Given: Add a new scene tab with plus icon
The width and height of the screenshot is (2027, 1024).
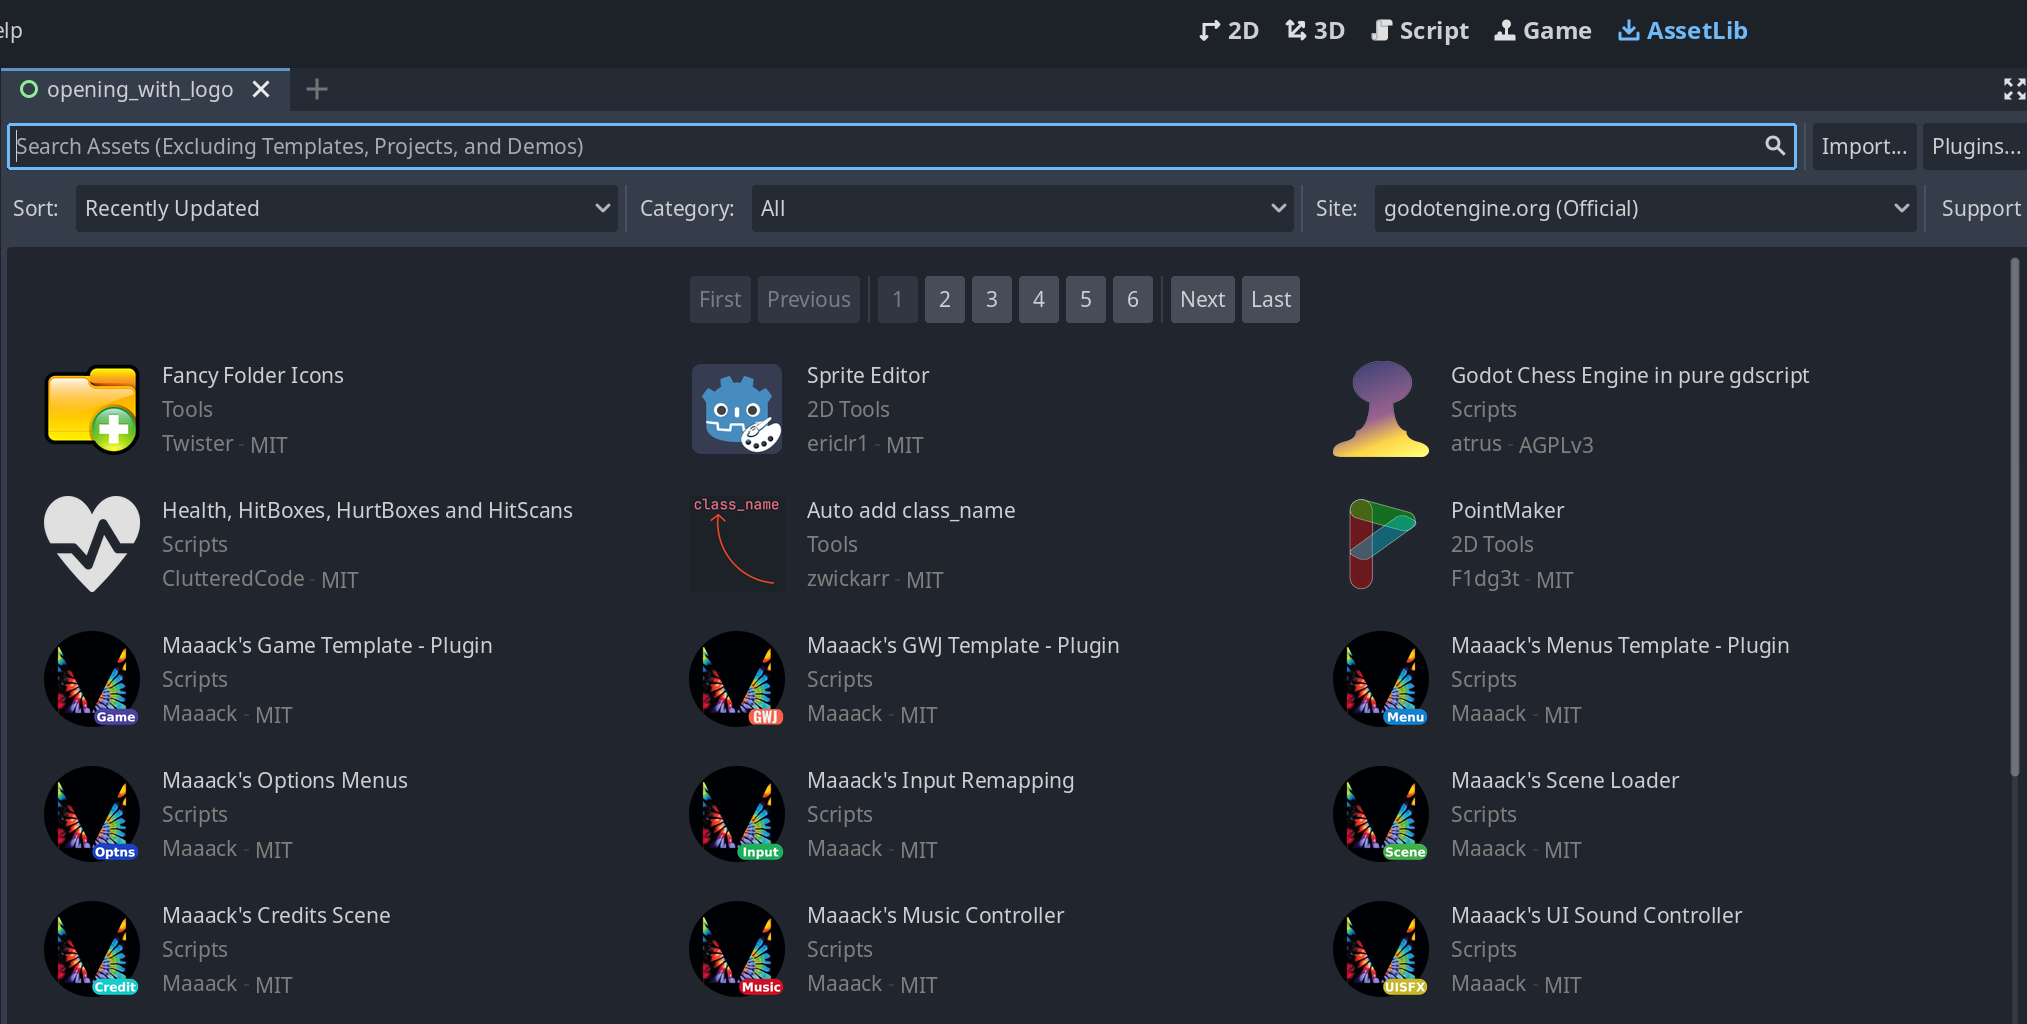Looking at the screenshot, I should tap(317, 90).
